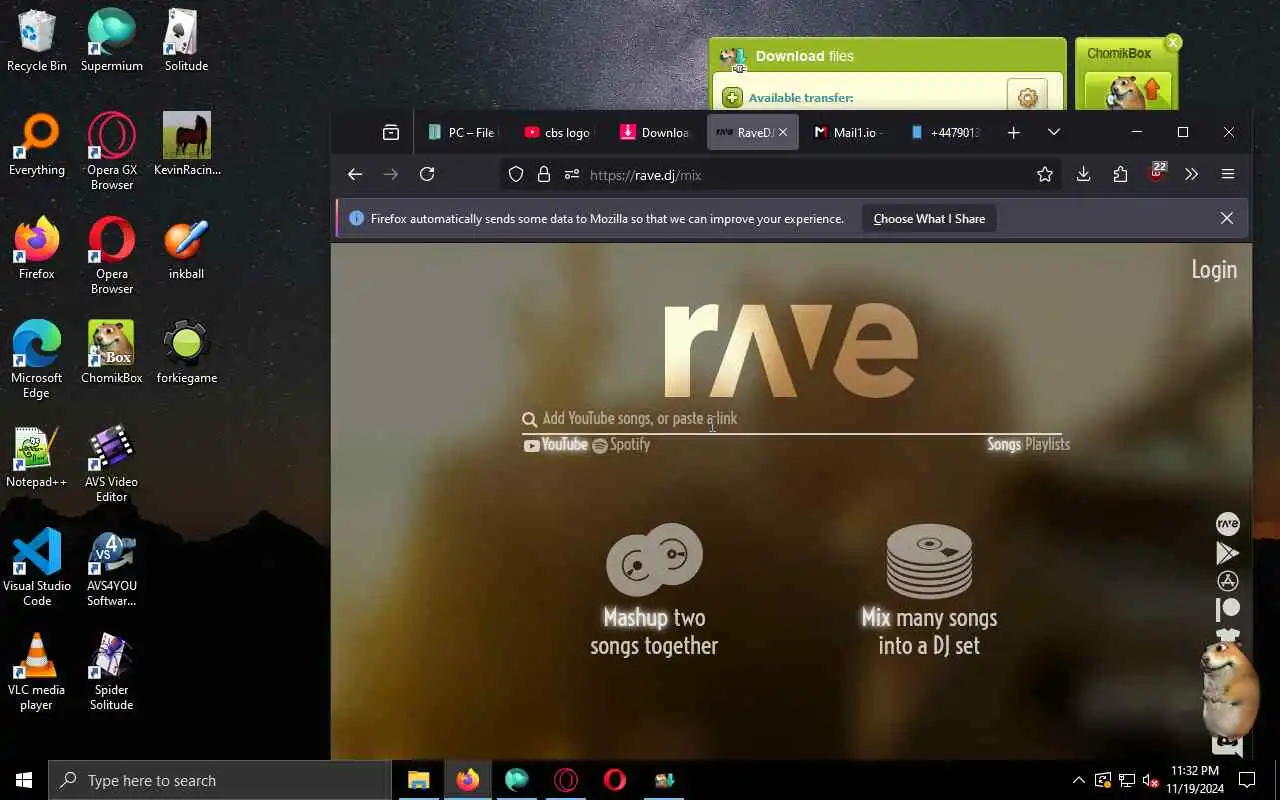Open settings gear in Download files window
Screen dimensions: 1280x800
point(1027,97)
